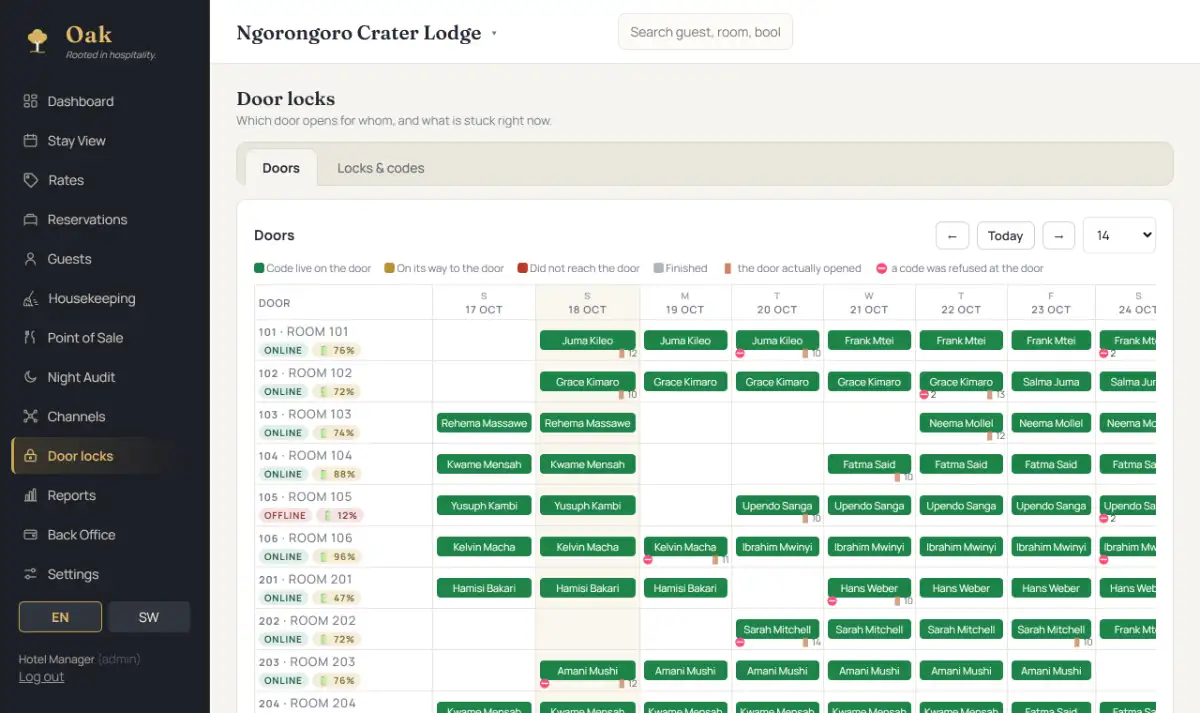Open Juma Kileo code on 18 Oct
This screenshot has width=1200, height=713.
point(588,340)
